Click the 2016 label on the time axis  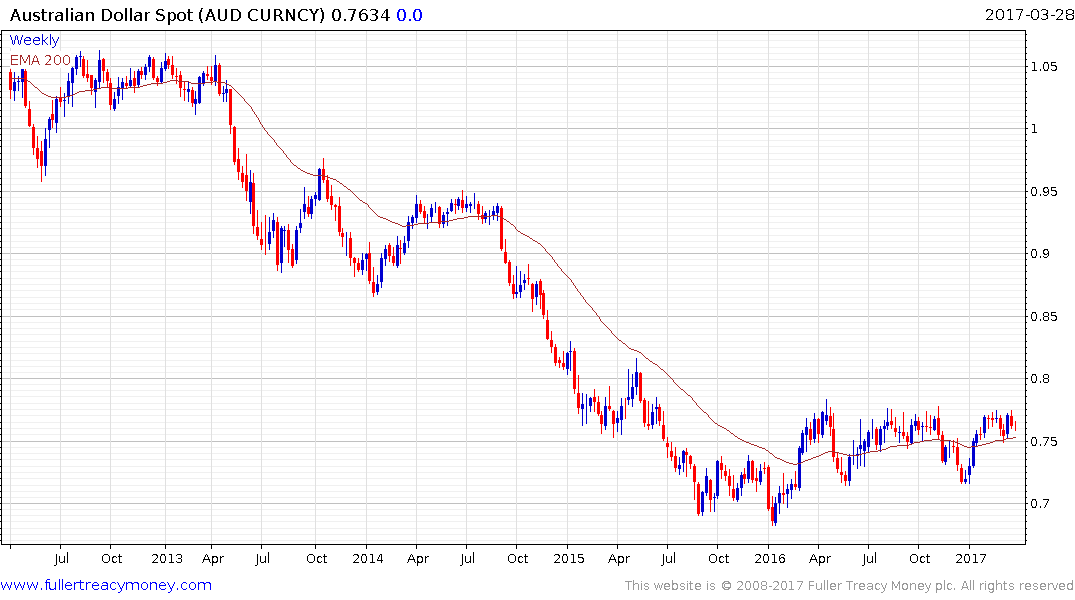click(770, 558)
